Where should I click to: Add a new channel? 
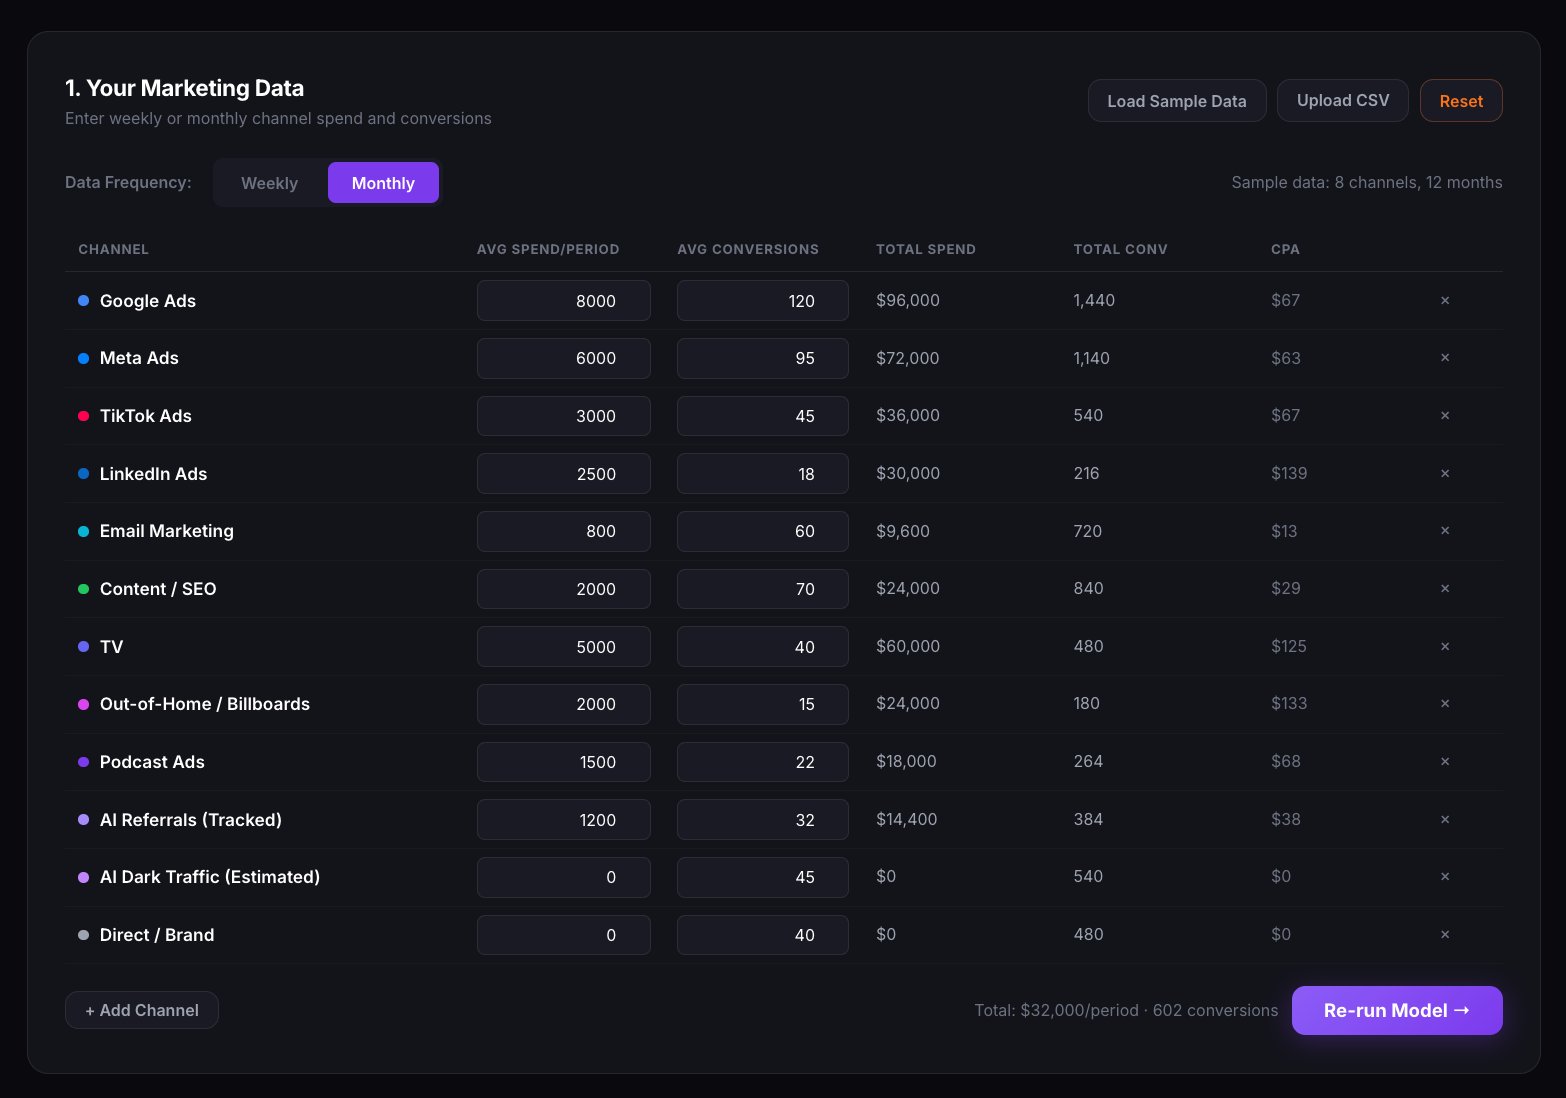click(x=142, y=1010)
